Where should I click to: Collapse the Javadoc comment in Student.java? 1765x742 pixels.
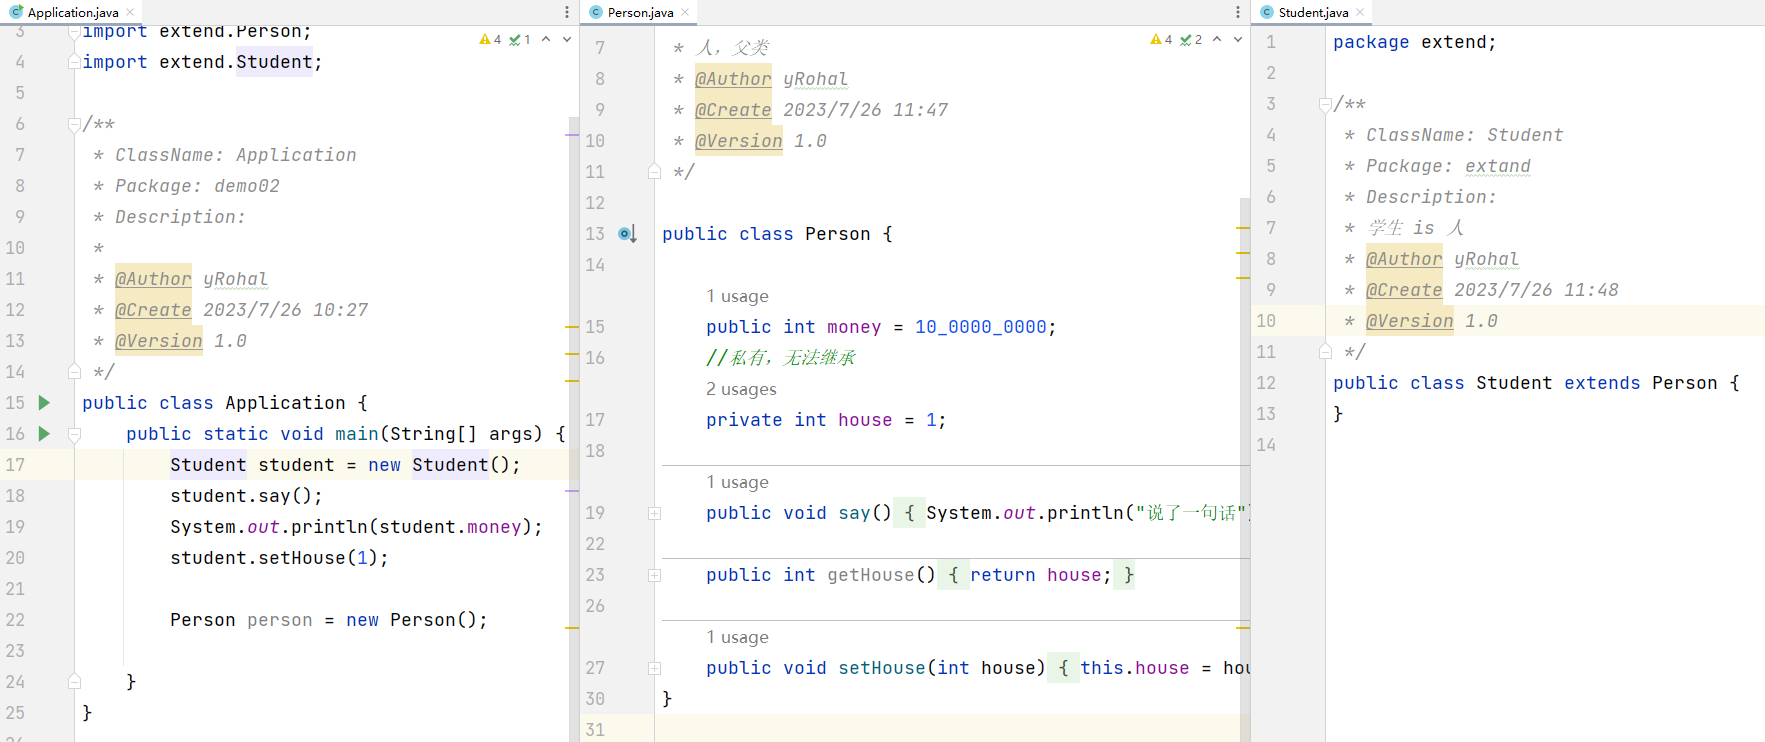point(1325,104)
